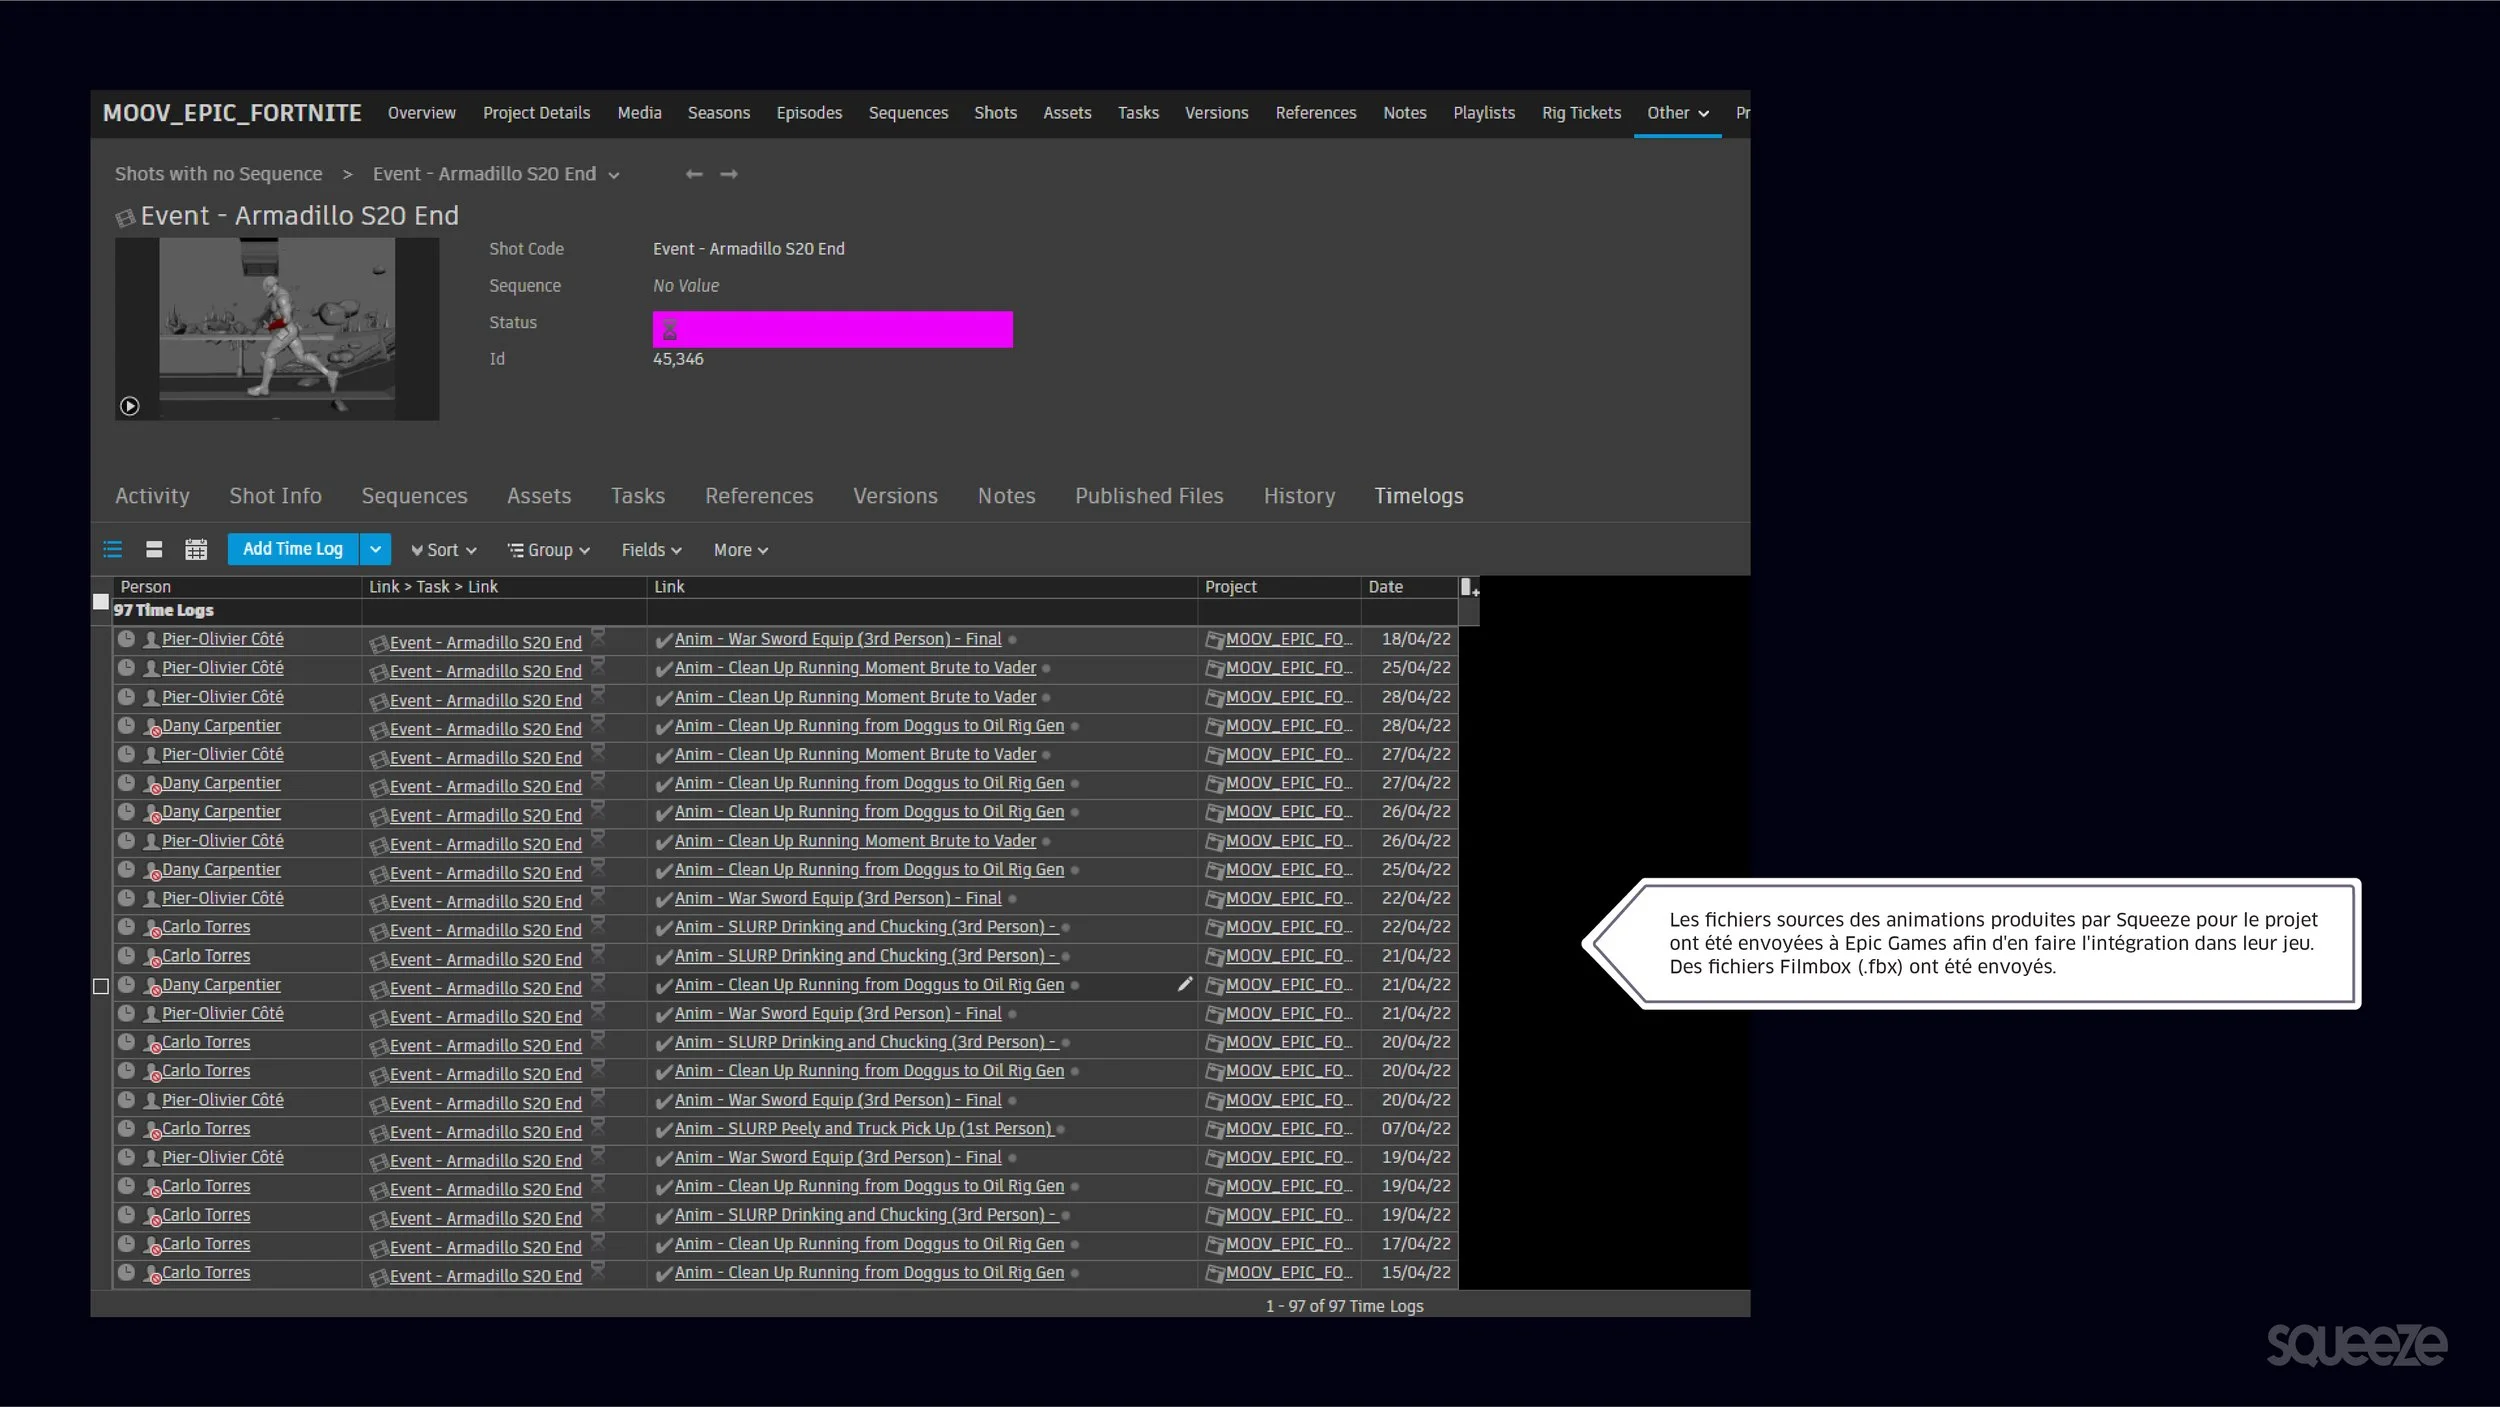
Task: Go to previous shot arrow
Action: click(694, 174)
